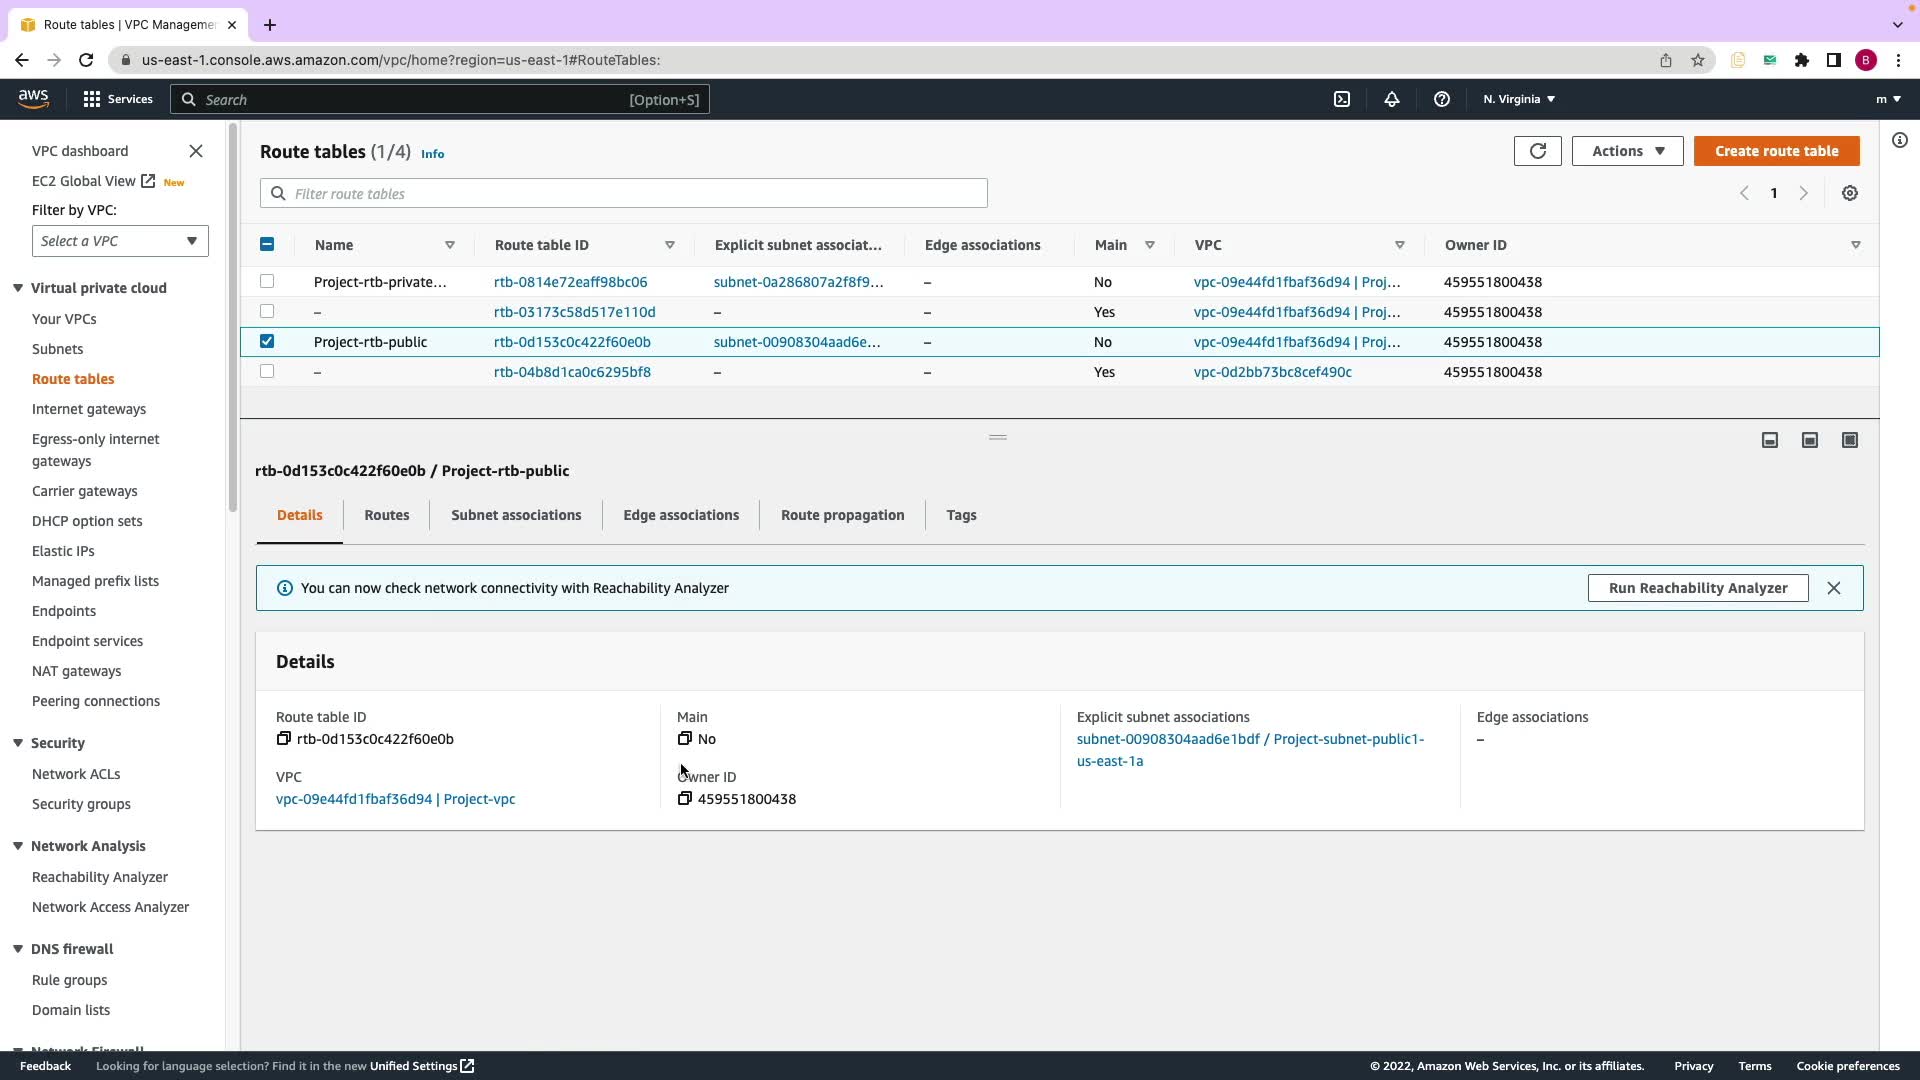The width and height of the screenshot is (1920, 1080).
Task: Uncheck the Project-rtb-public row checkbox
Action: click(267, 341)
